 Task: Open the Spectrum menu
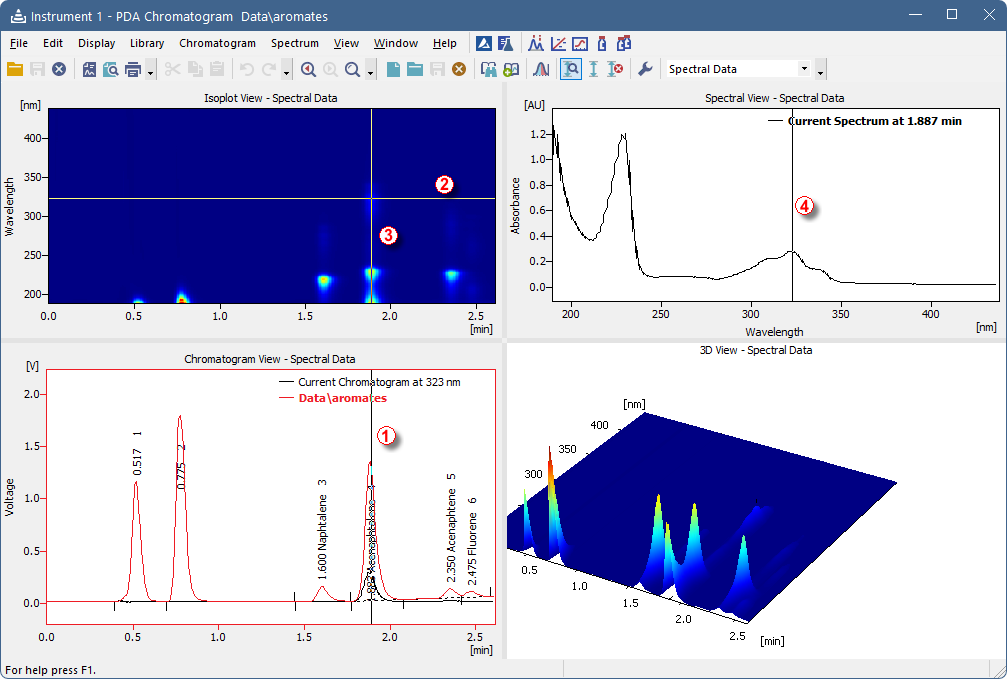(295, 43)
